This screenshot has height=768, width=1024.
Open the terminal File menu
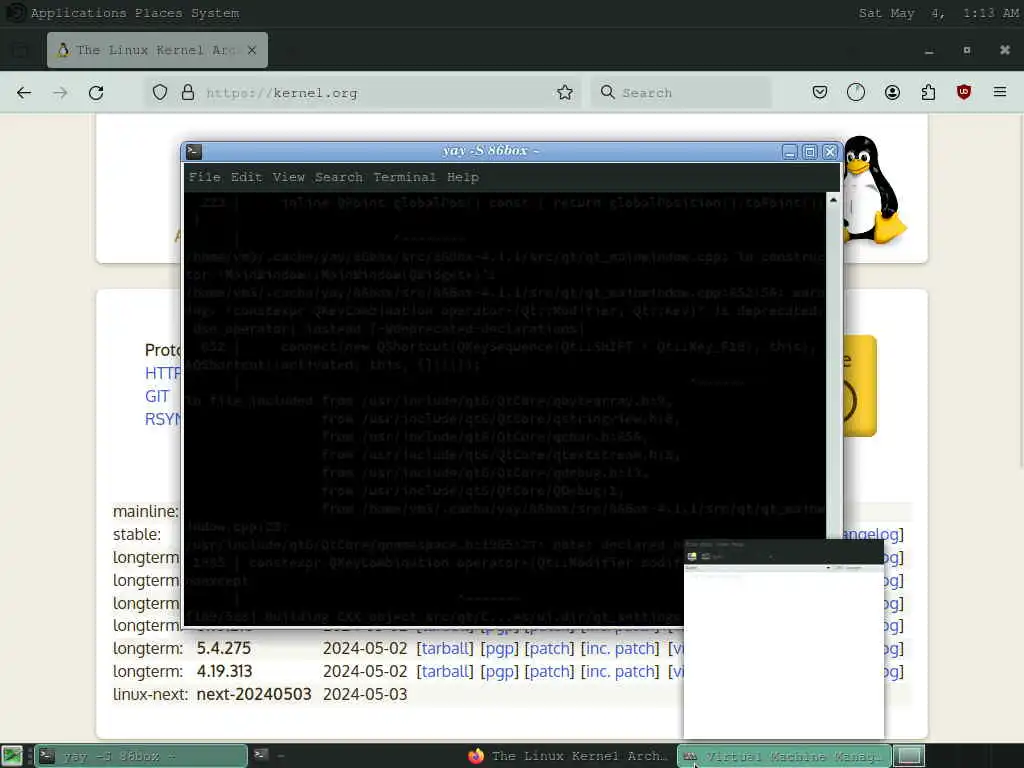(204, 177)
